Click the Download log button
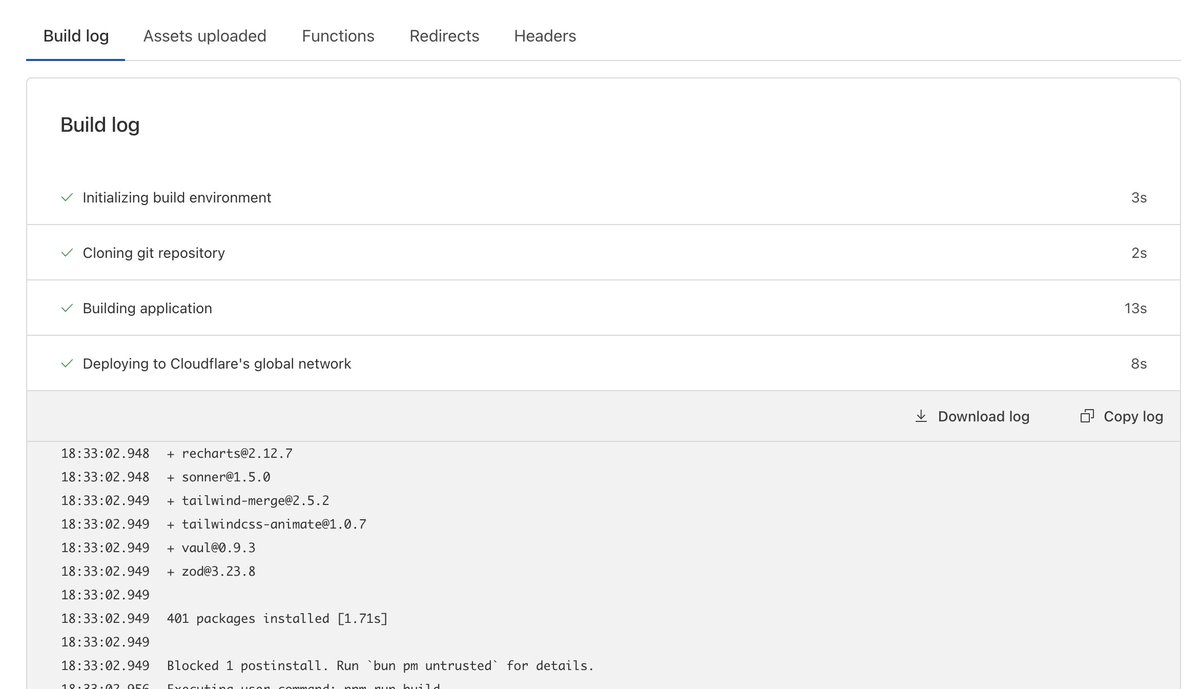This screenshot has width=1200, height=689. pos(972,416)
